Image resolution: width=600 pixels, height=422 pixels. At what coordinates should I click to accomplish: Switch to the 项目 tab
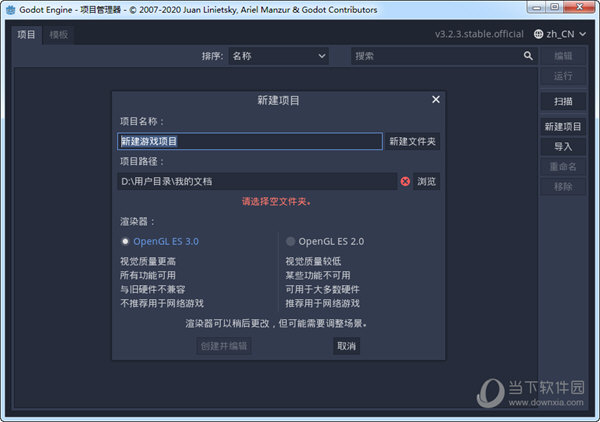pyautogui.click(x=26, y=35)
